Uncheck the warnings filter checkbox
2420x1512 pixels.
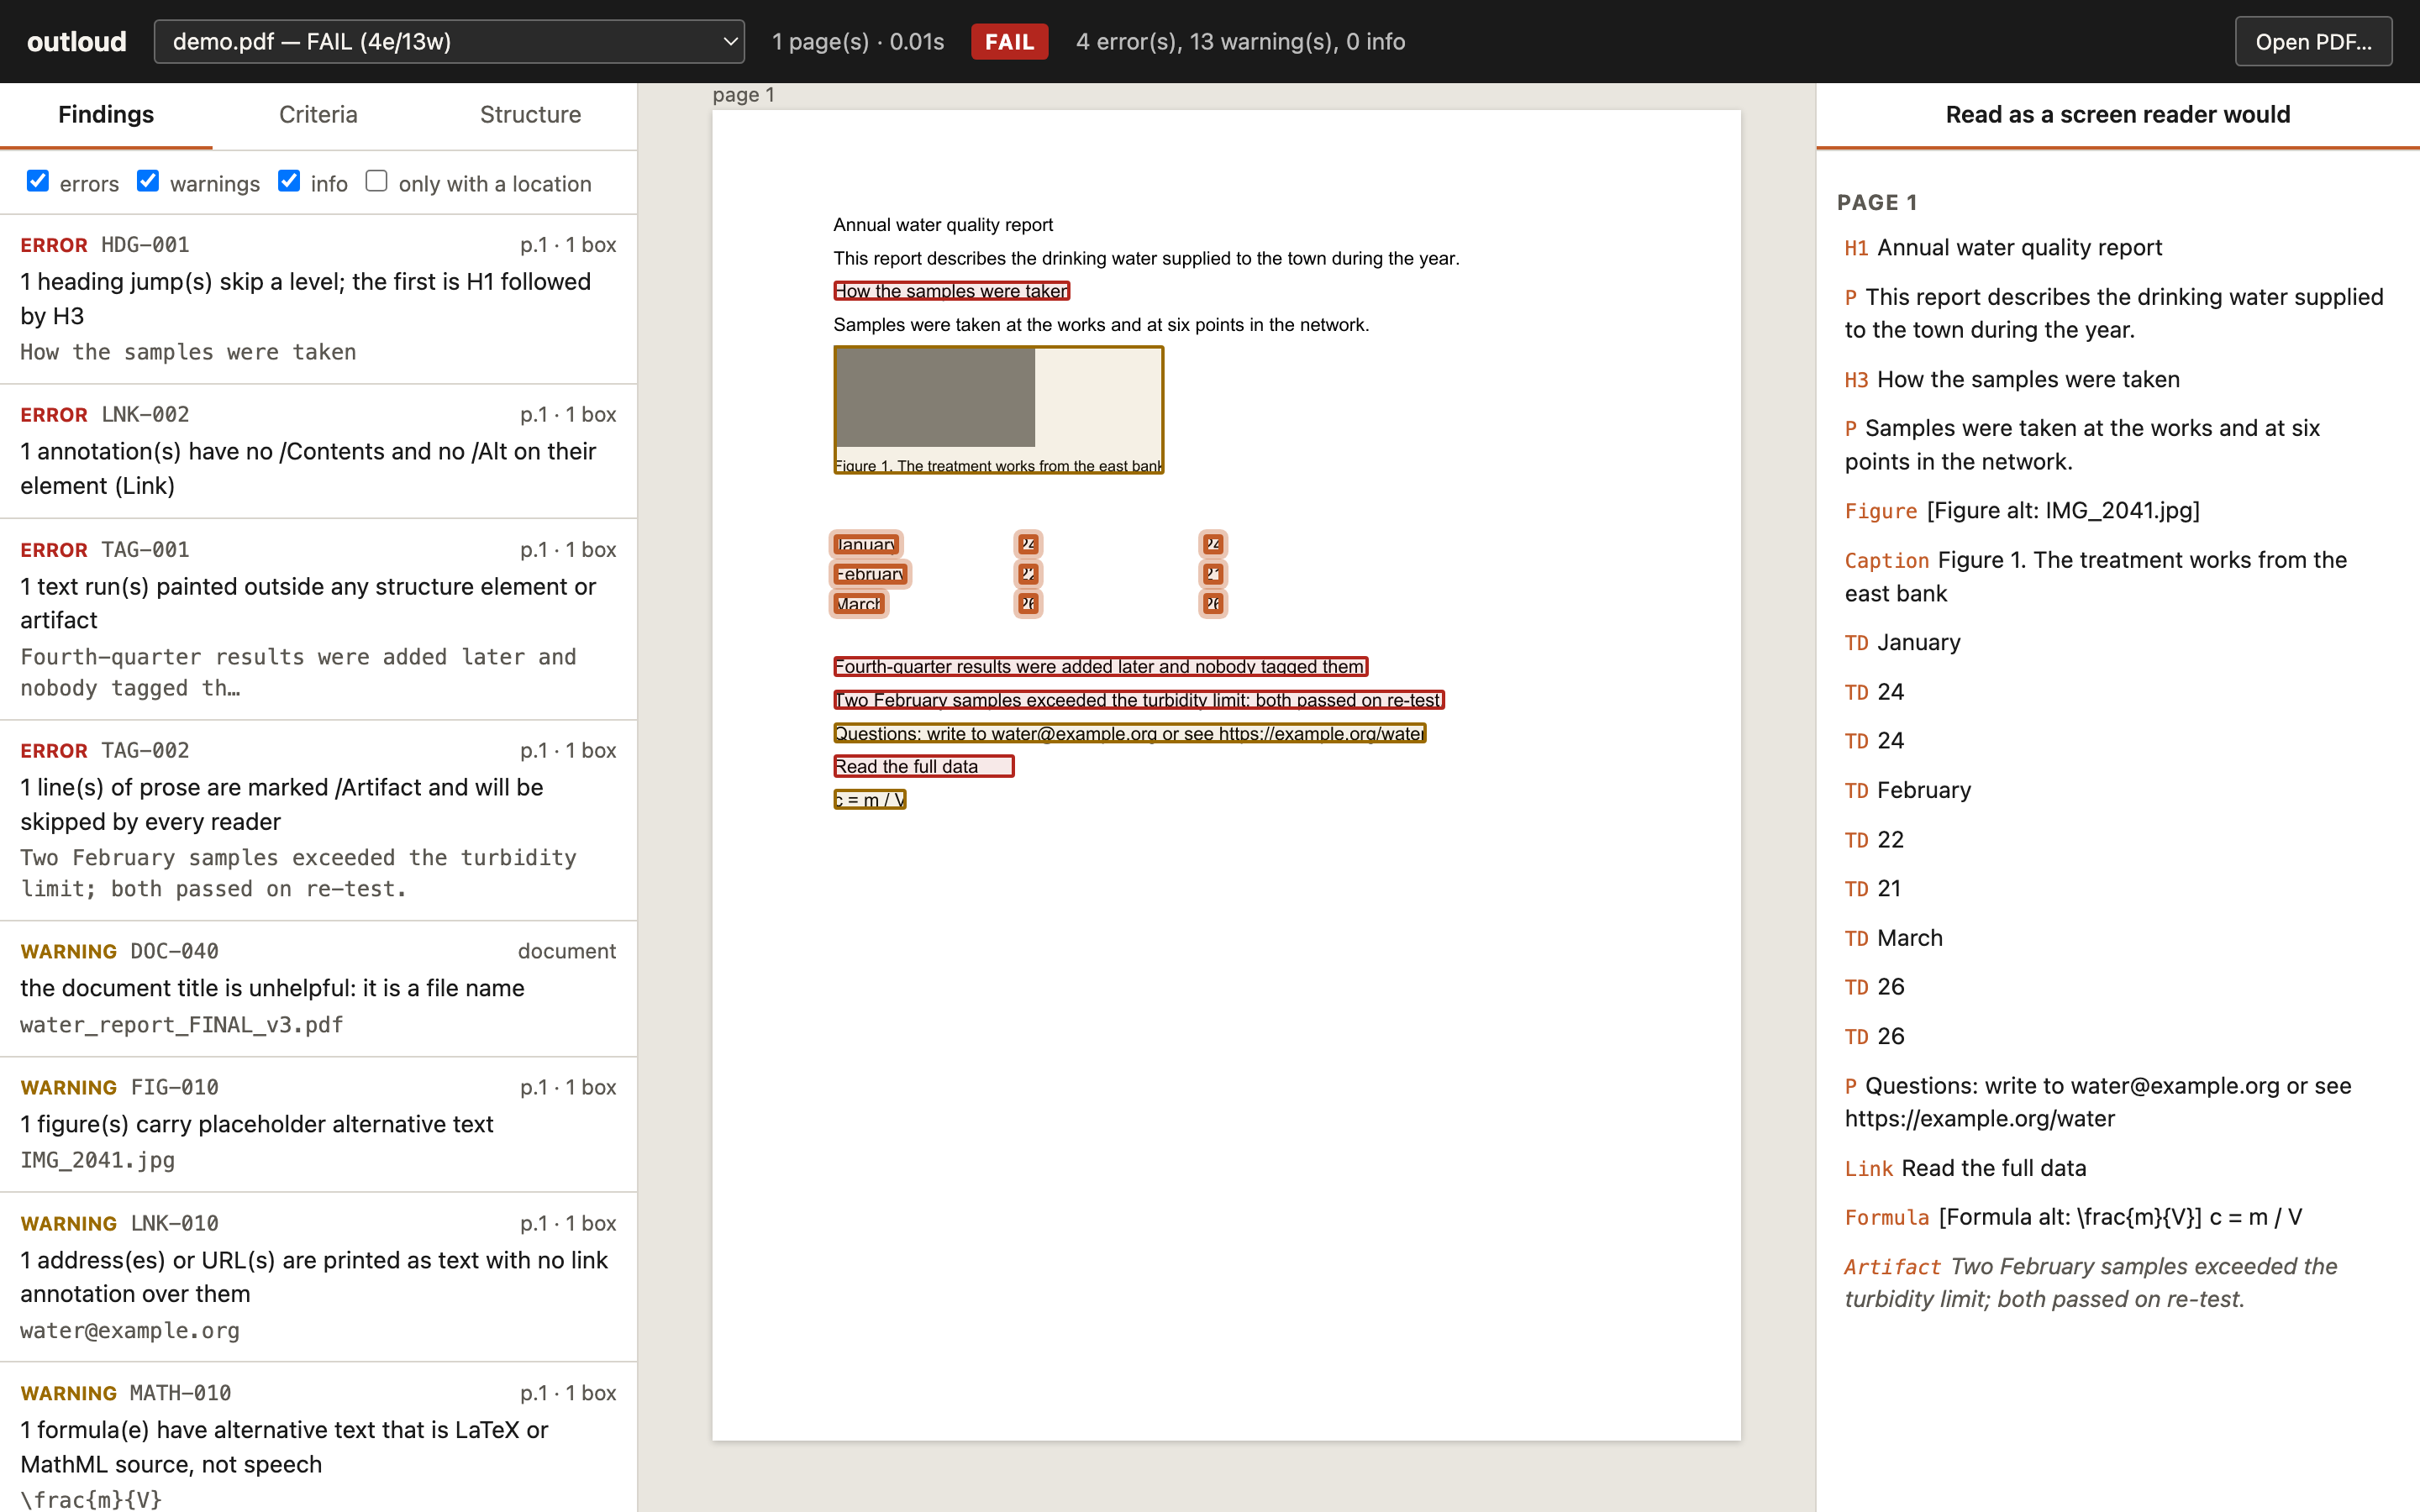click(x=148, y=181)
